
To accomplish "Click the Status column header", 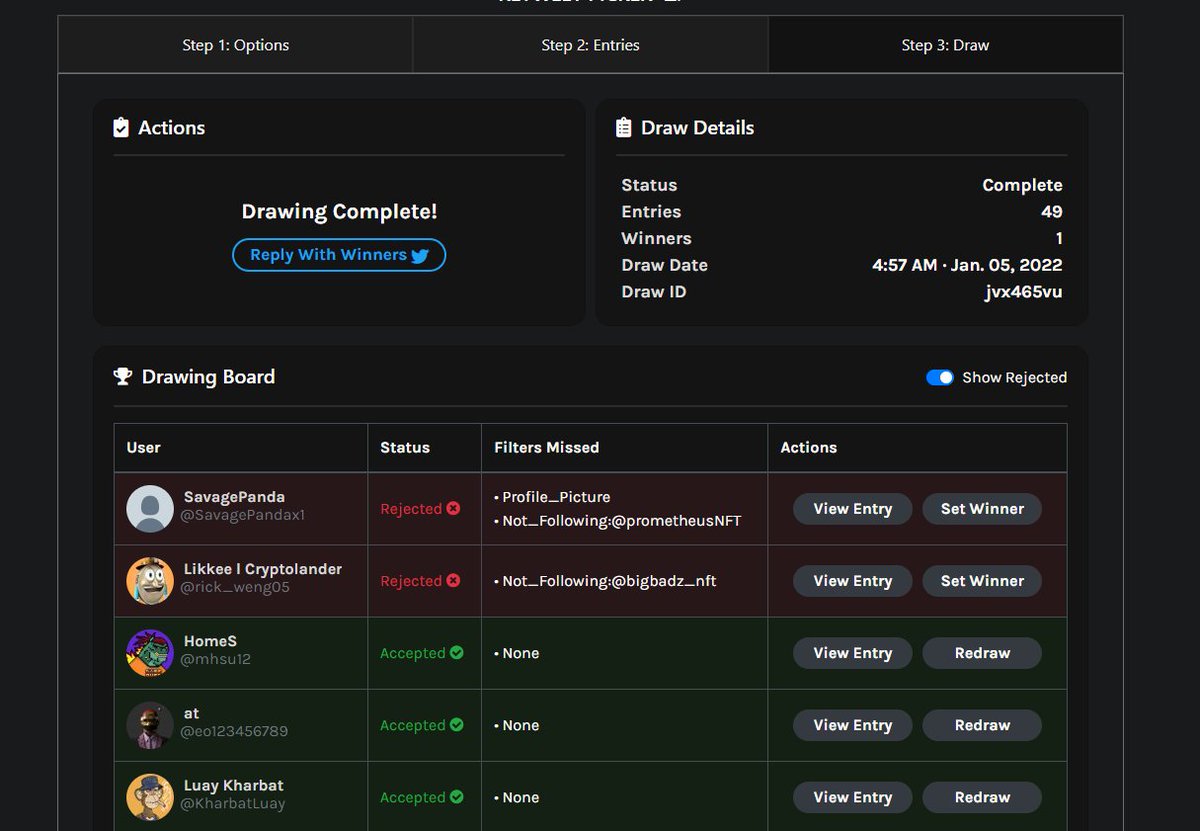I will (x=405, y=448).
